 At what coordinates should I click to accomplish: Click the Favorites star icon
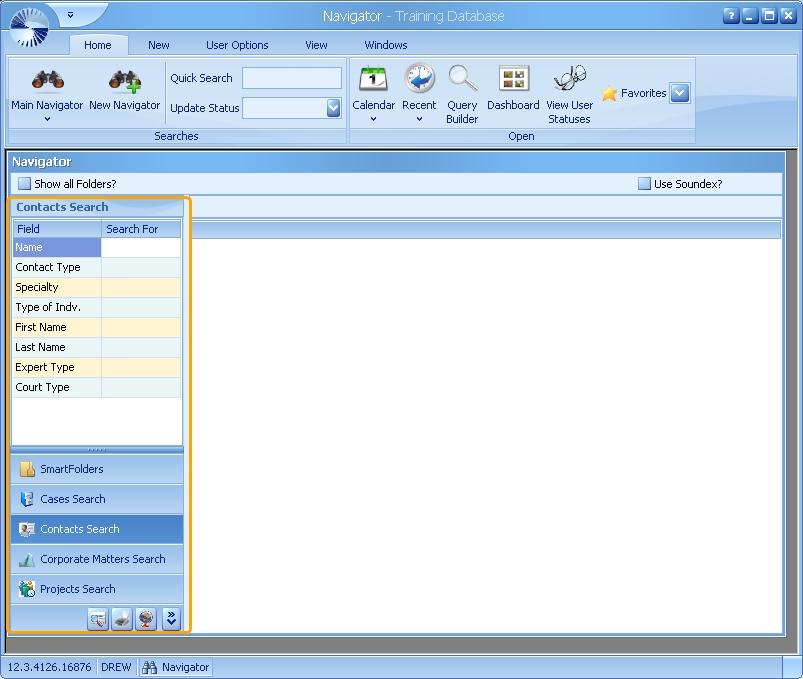(x=609, y=93)
